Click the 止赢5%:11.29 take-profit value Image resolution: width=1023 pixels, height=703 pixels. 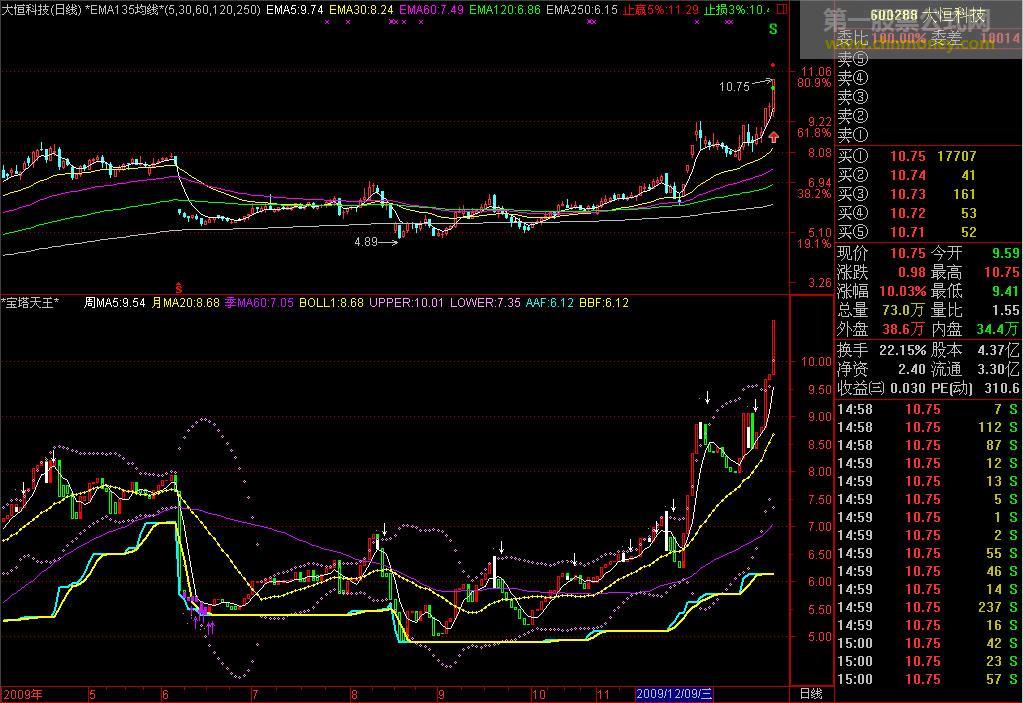click(x=660, y=10)
